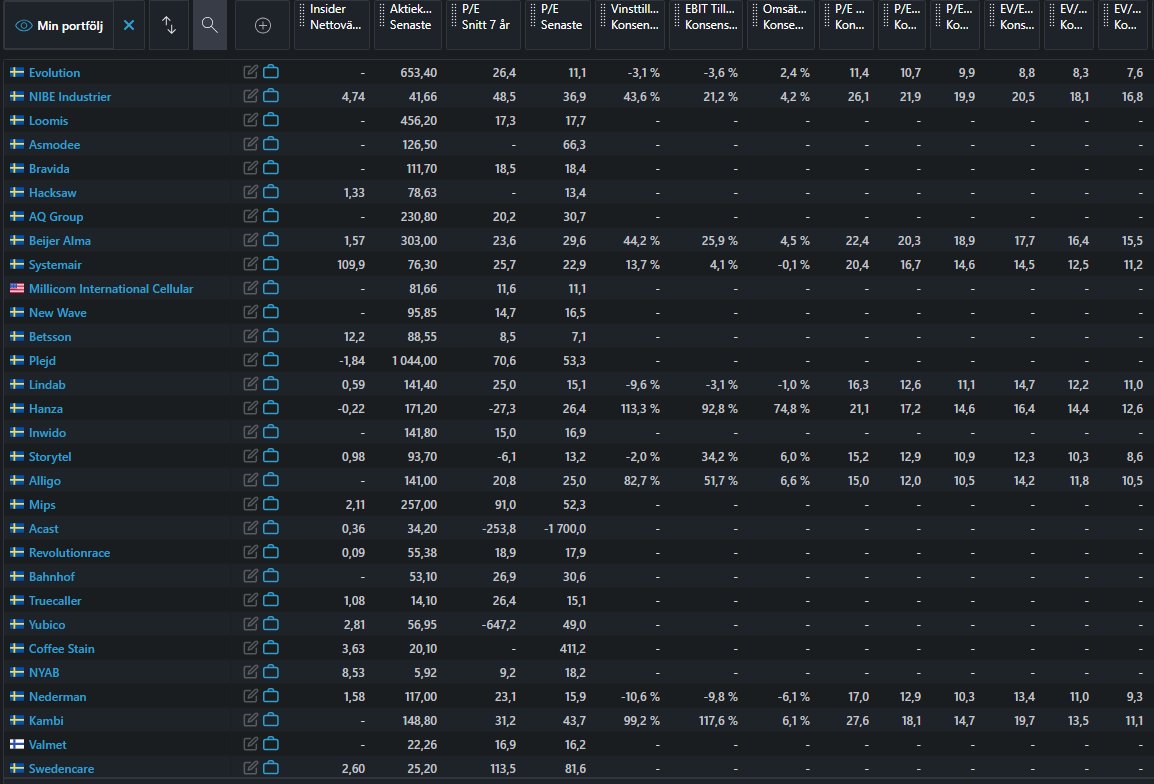Open the Evolution stock link

coord(54,73)
